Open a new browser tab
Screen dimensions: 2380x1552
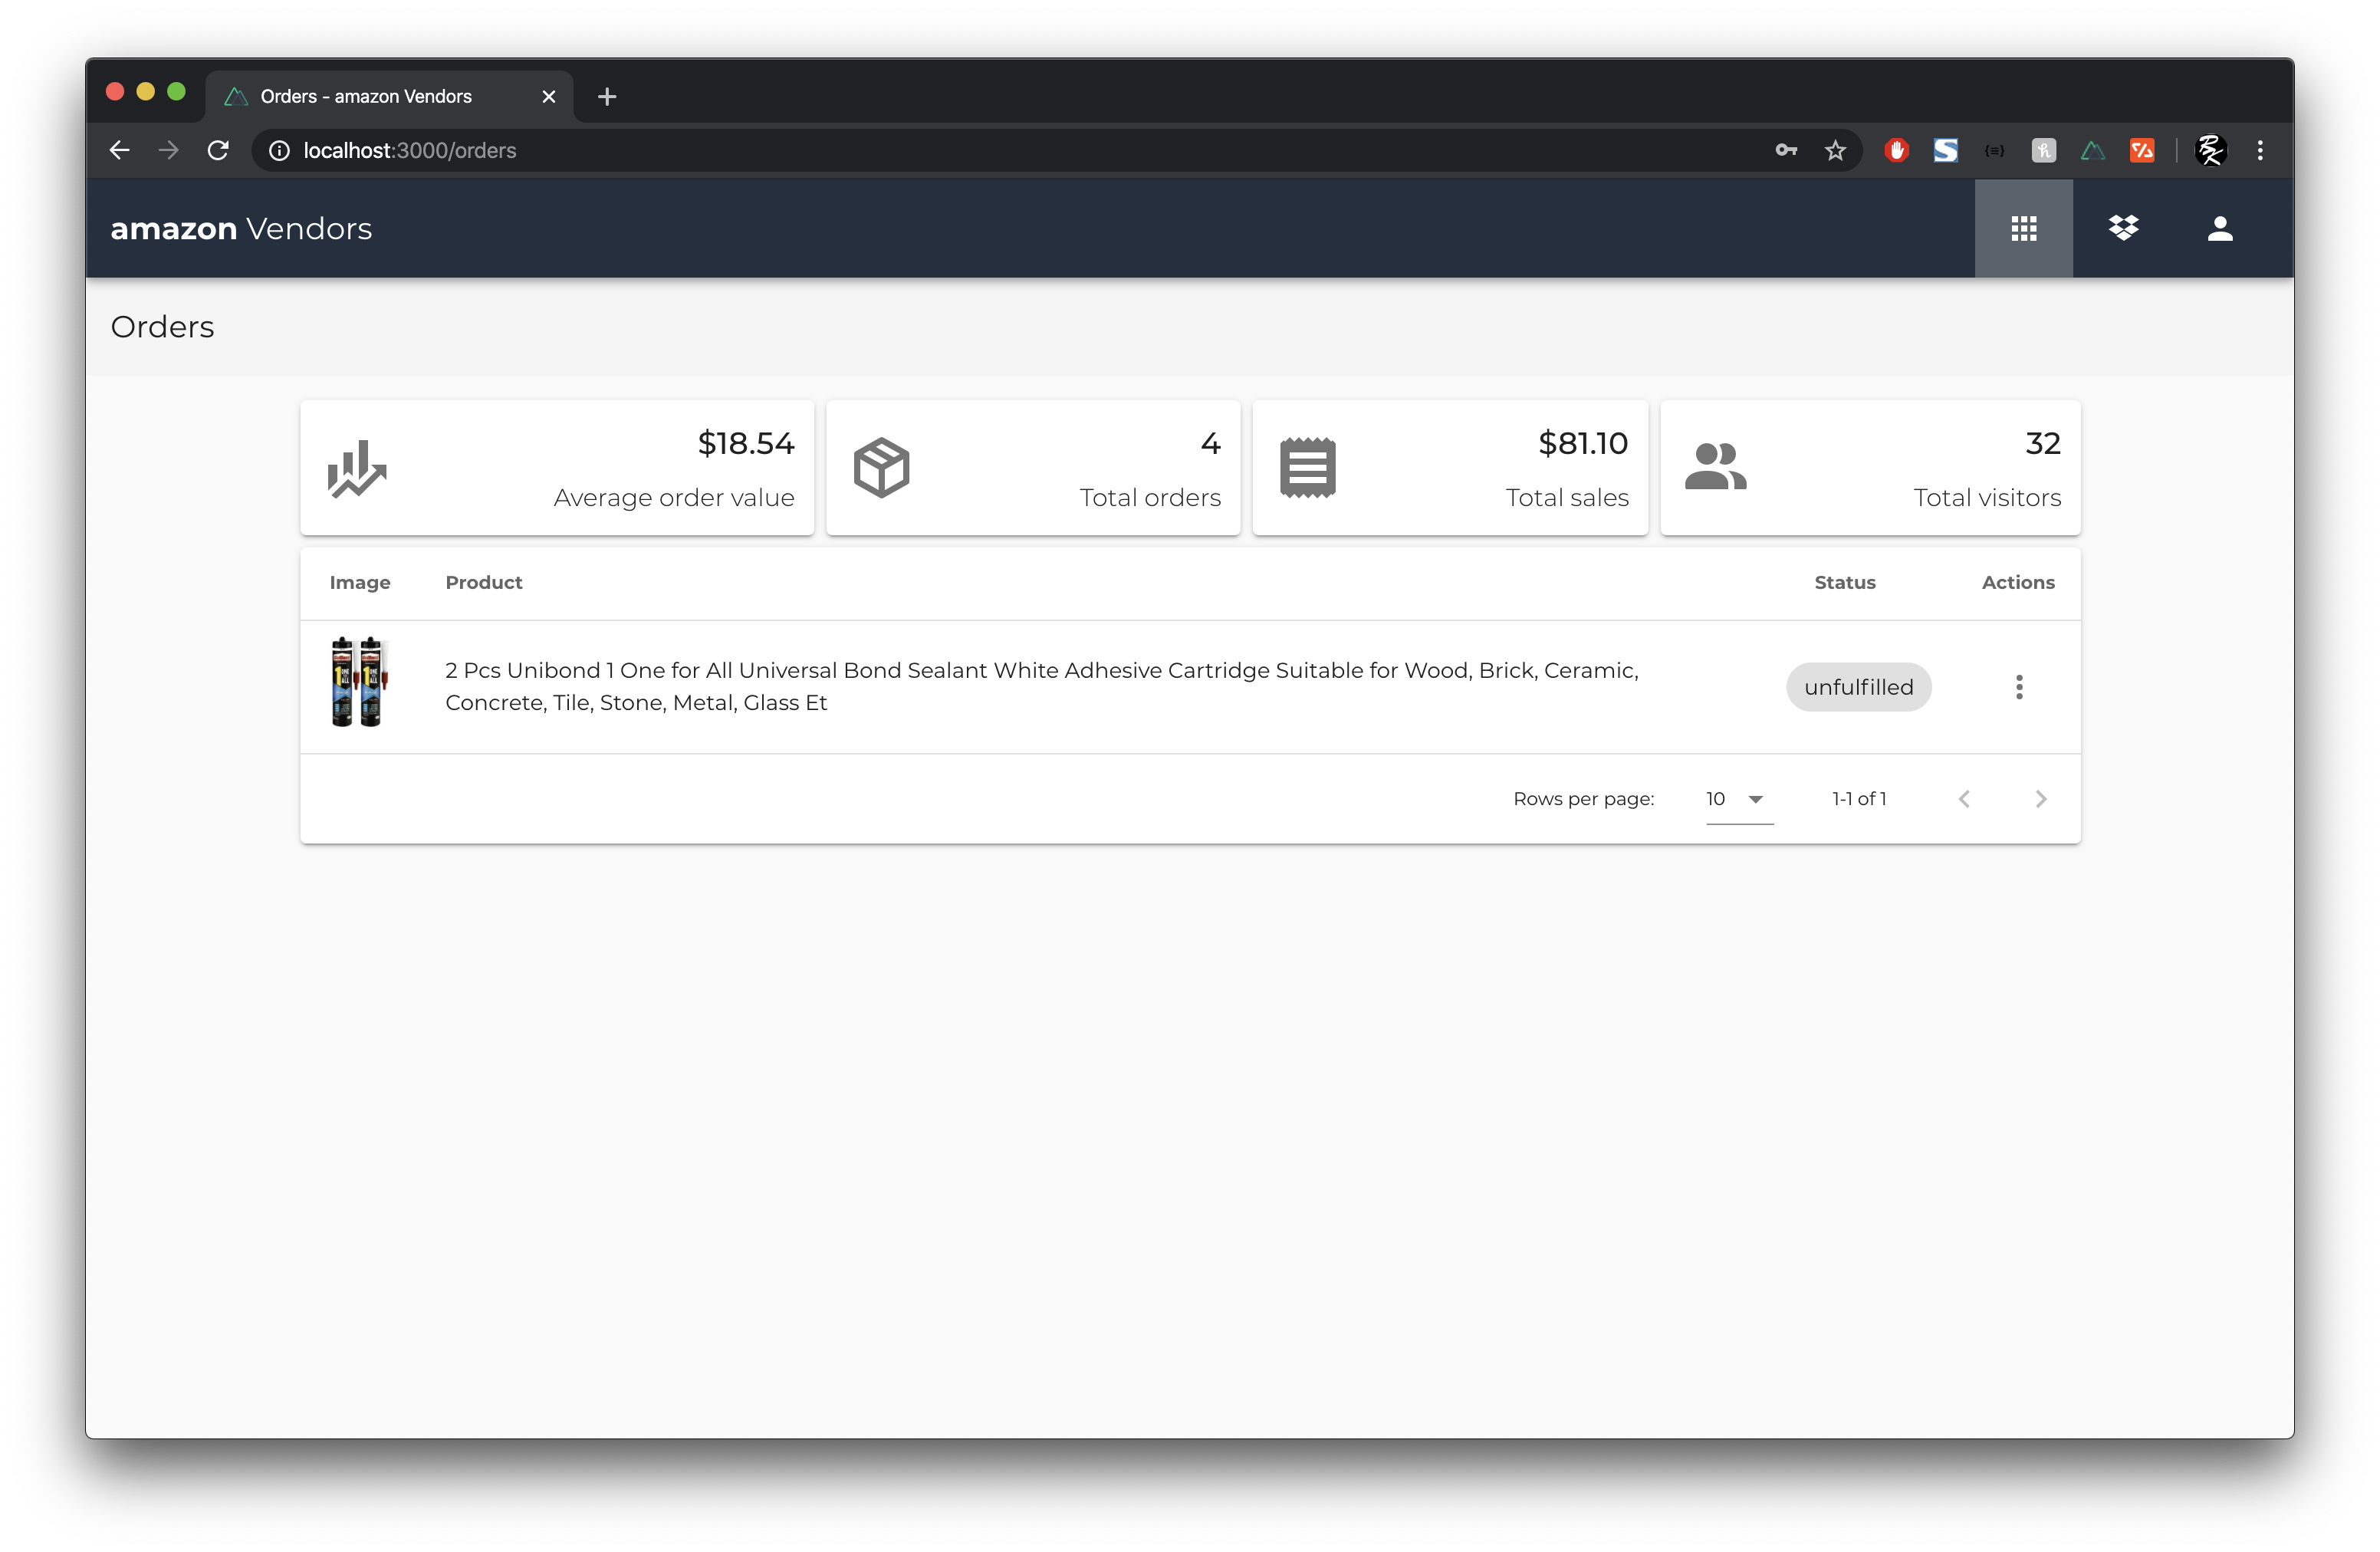point(606,97)
